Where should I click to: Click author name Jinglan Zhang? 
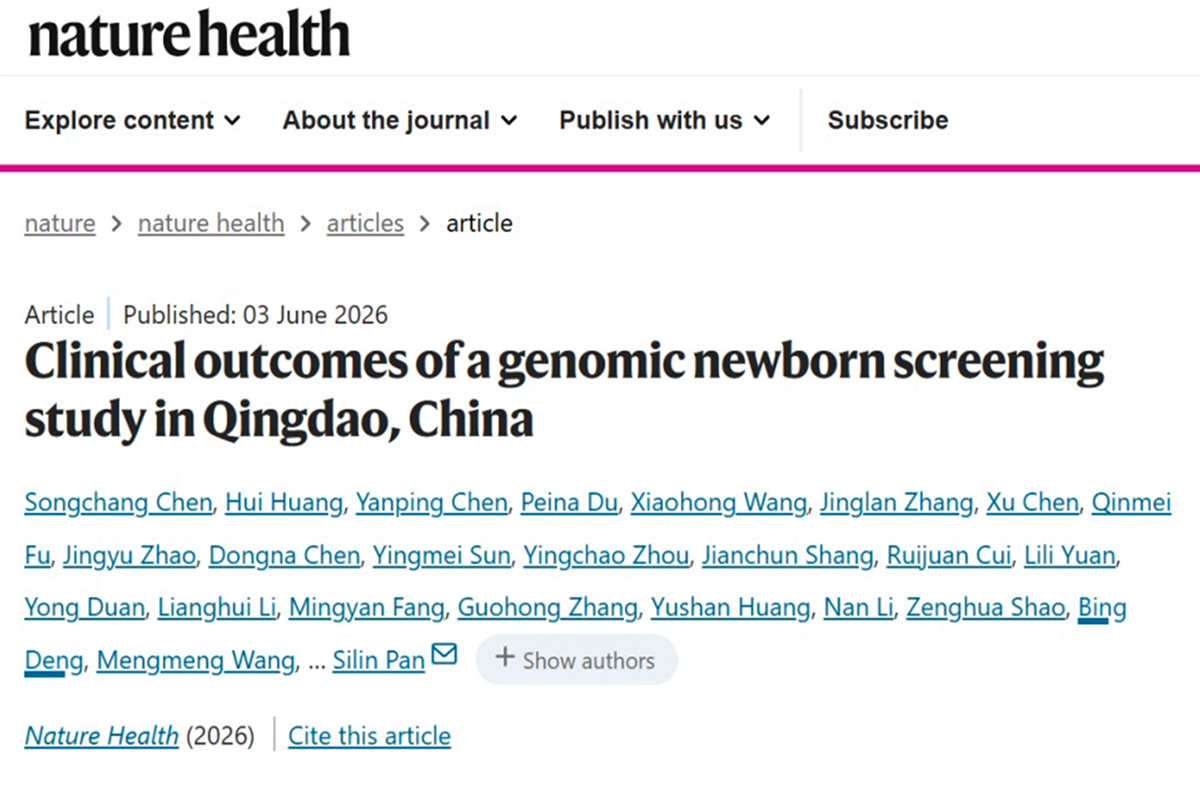(896, 503)
